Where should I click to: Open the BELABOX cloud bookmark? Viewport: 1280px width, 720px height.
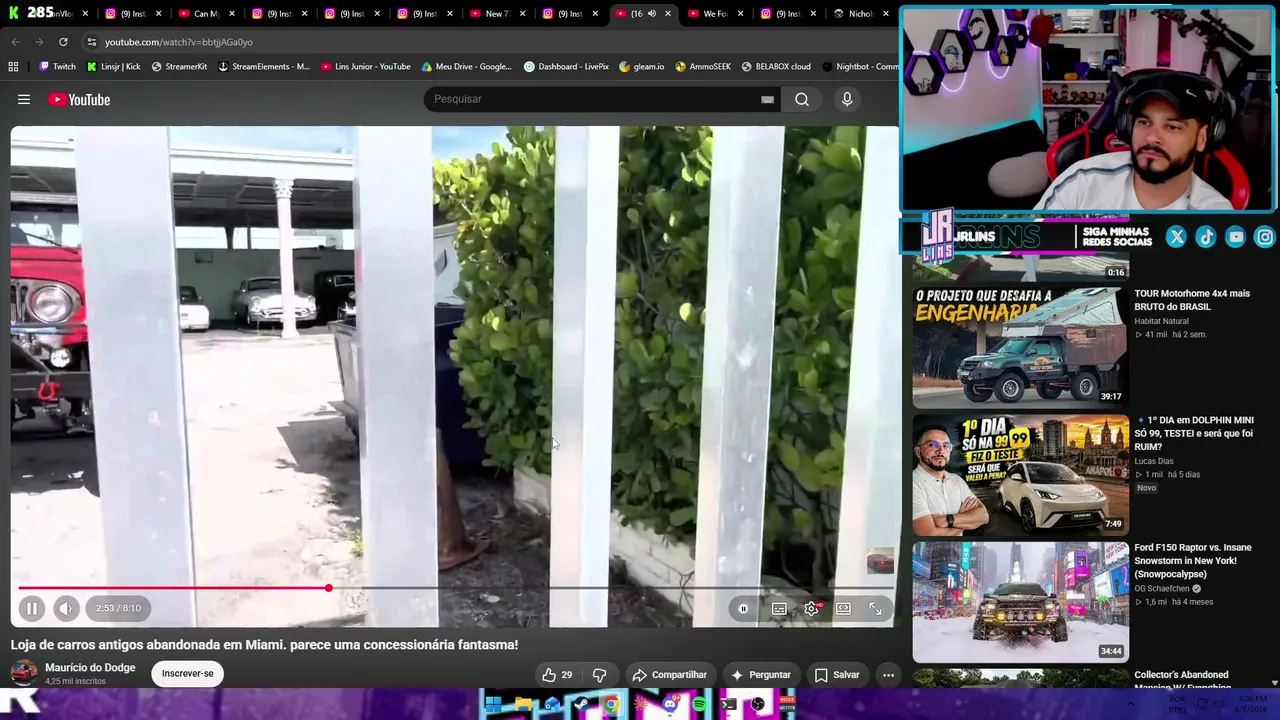point(776,67)
